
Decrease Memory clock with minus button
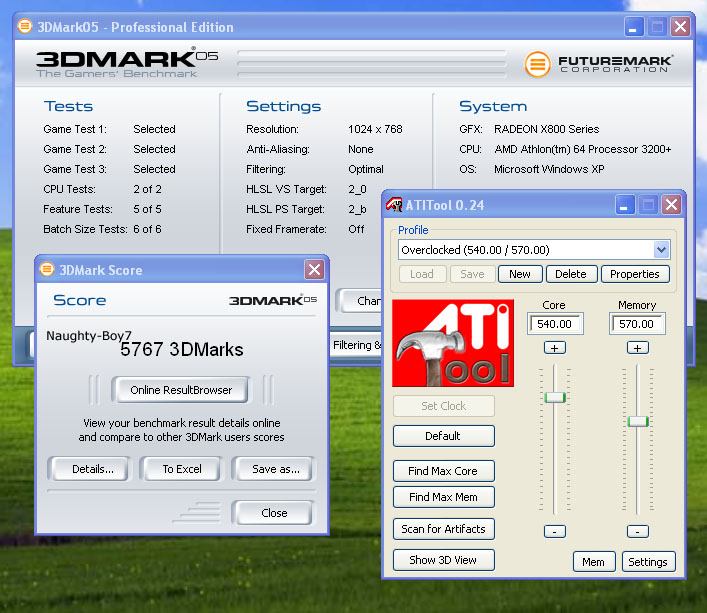(638, 531)
